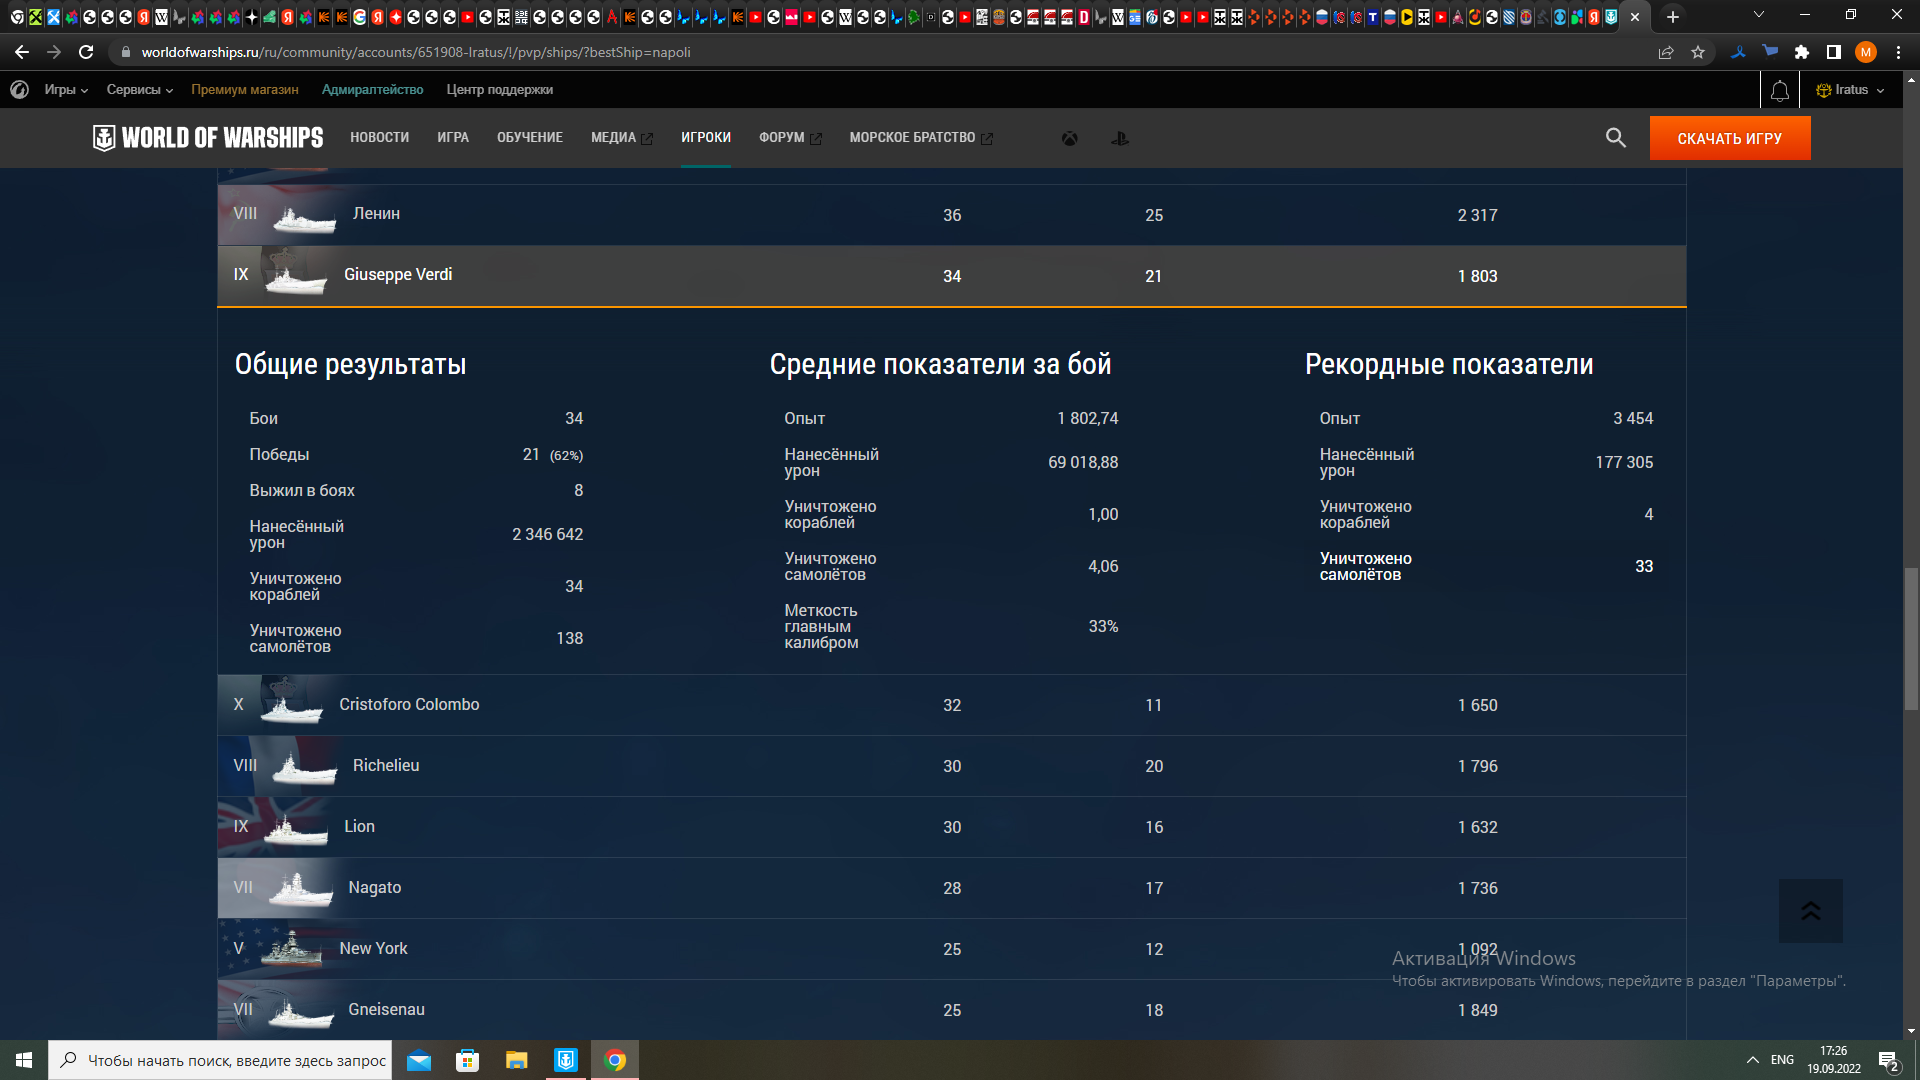The height and width of the screenshot is (1080, 1920).
Task: Open the Игры dropdown menu
Action: pos(66,90)
